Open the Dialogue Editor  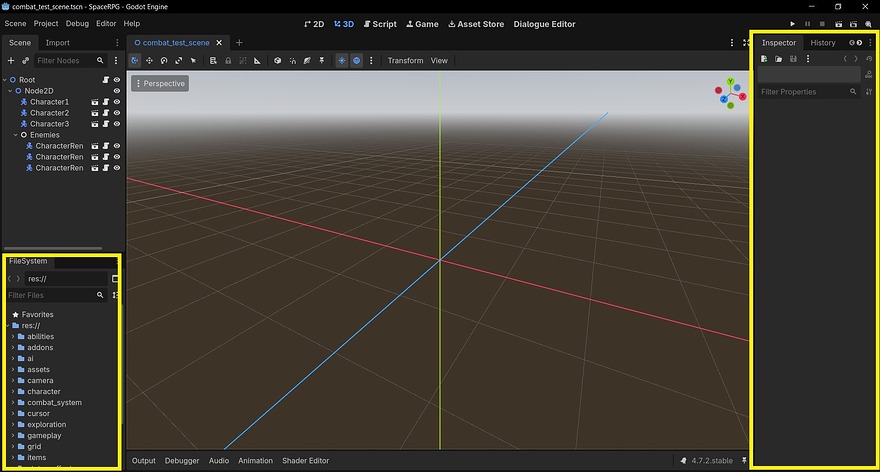[x=544, y=24]
